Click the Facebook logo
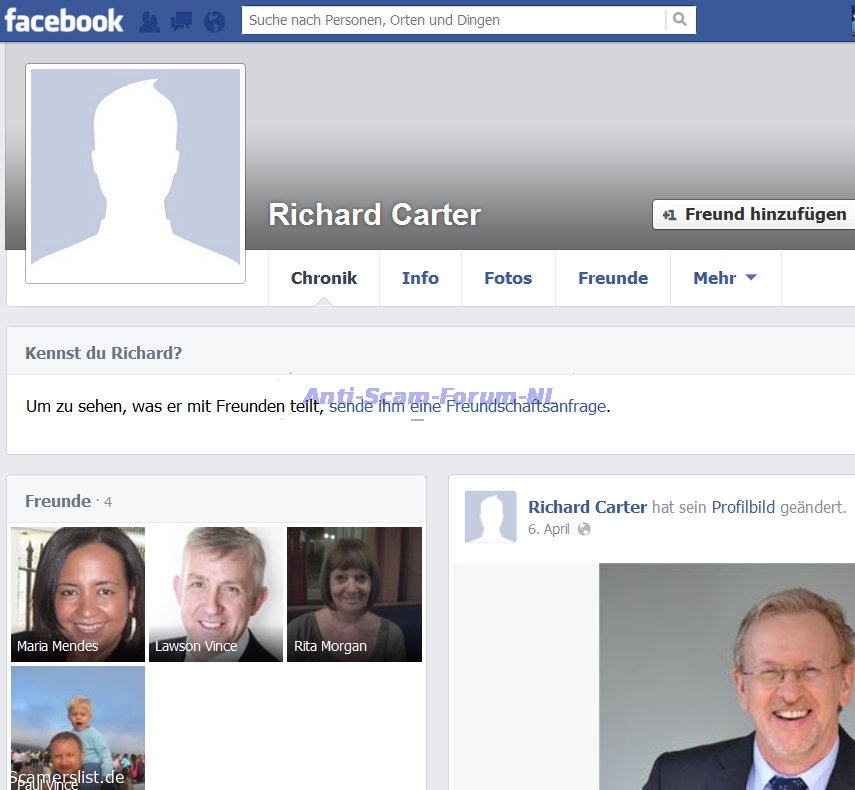Viewport: 855px width, 790px height. (64, 20)
